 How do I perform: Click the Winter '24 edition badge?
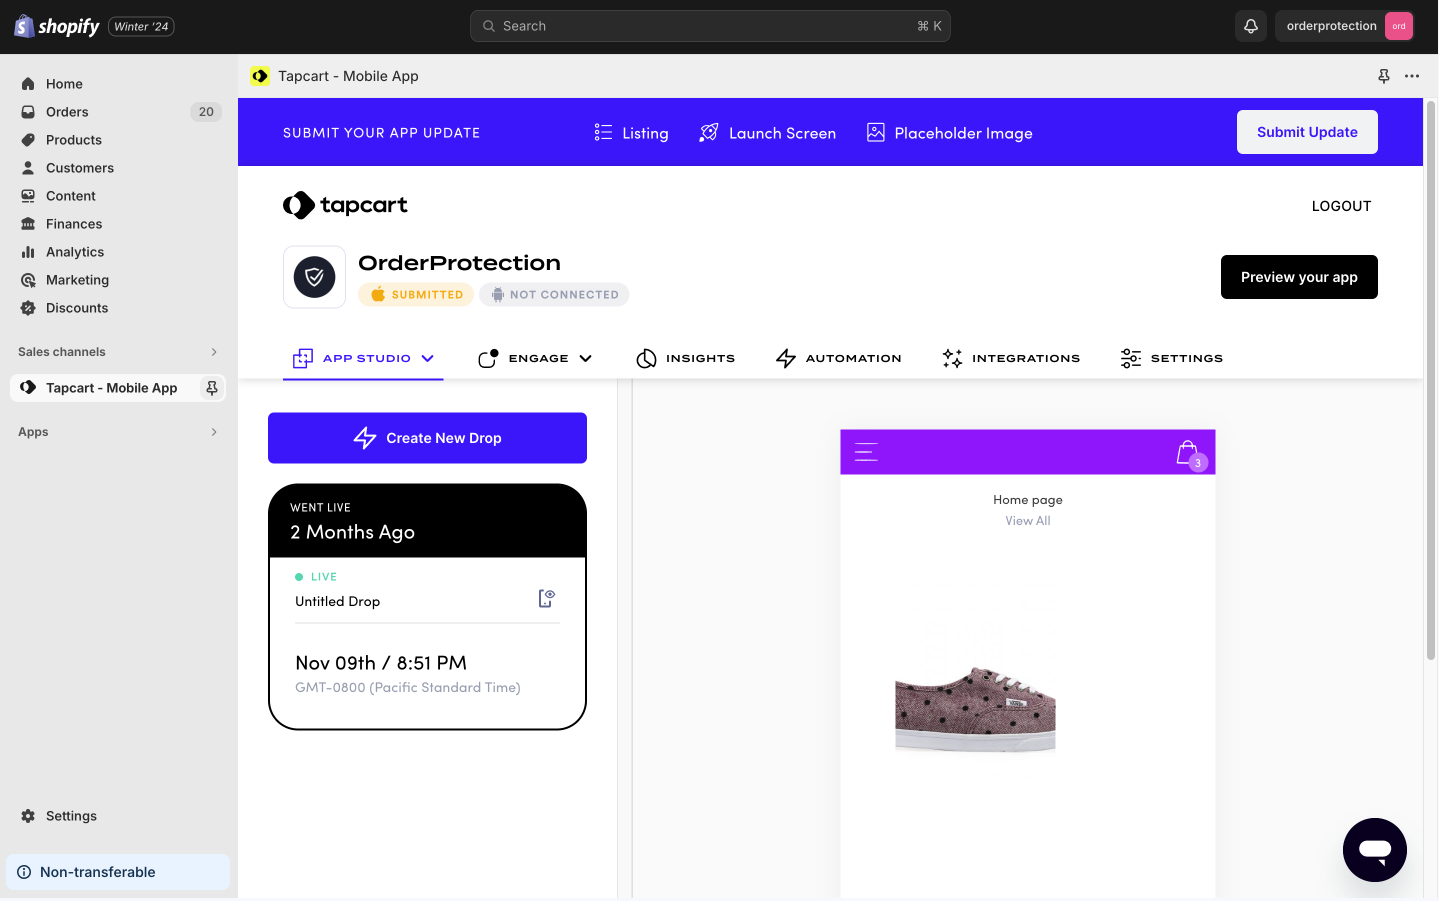pos(141,27)
